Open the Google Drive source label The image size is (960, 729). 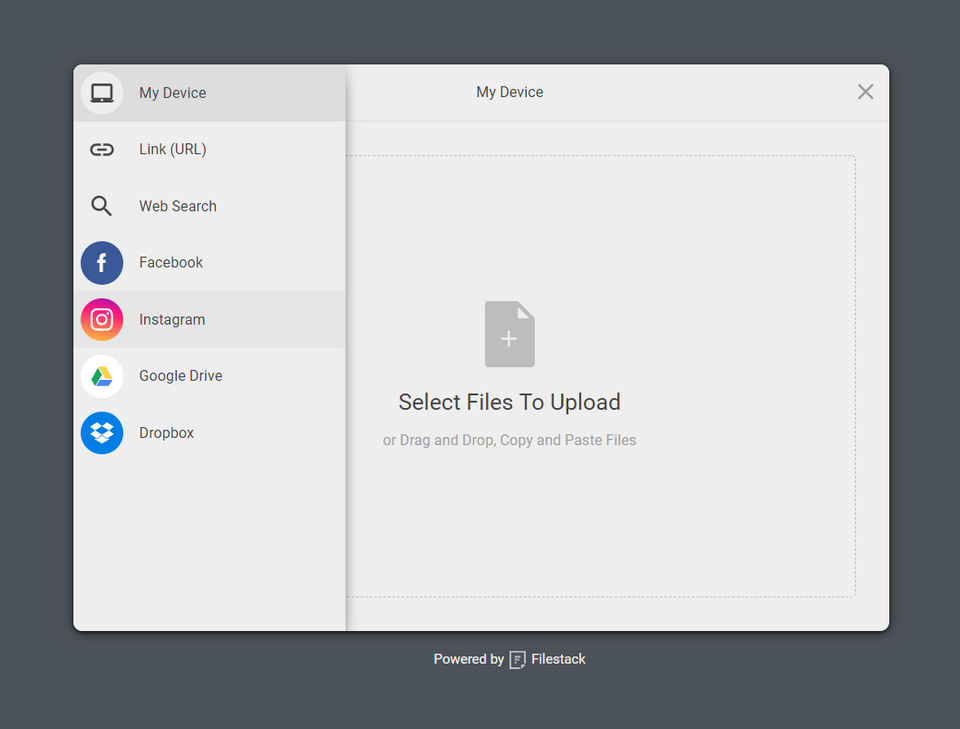(x=181, y=376)
